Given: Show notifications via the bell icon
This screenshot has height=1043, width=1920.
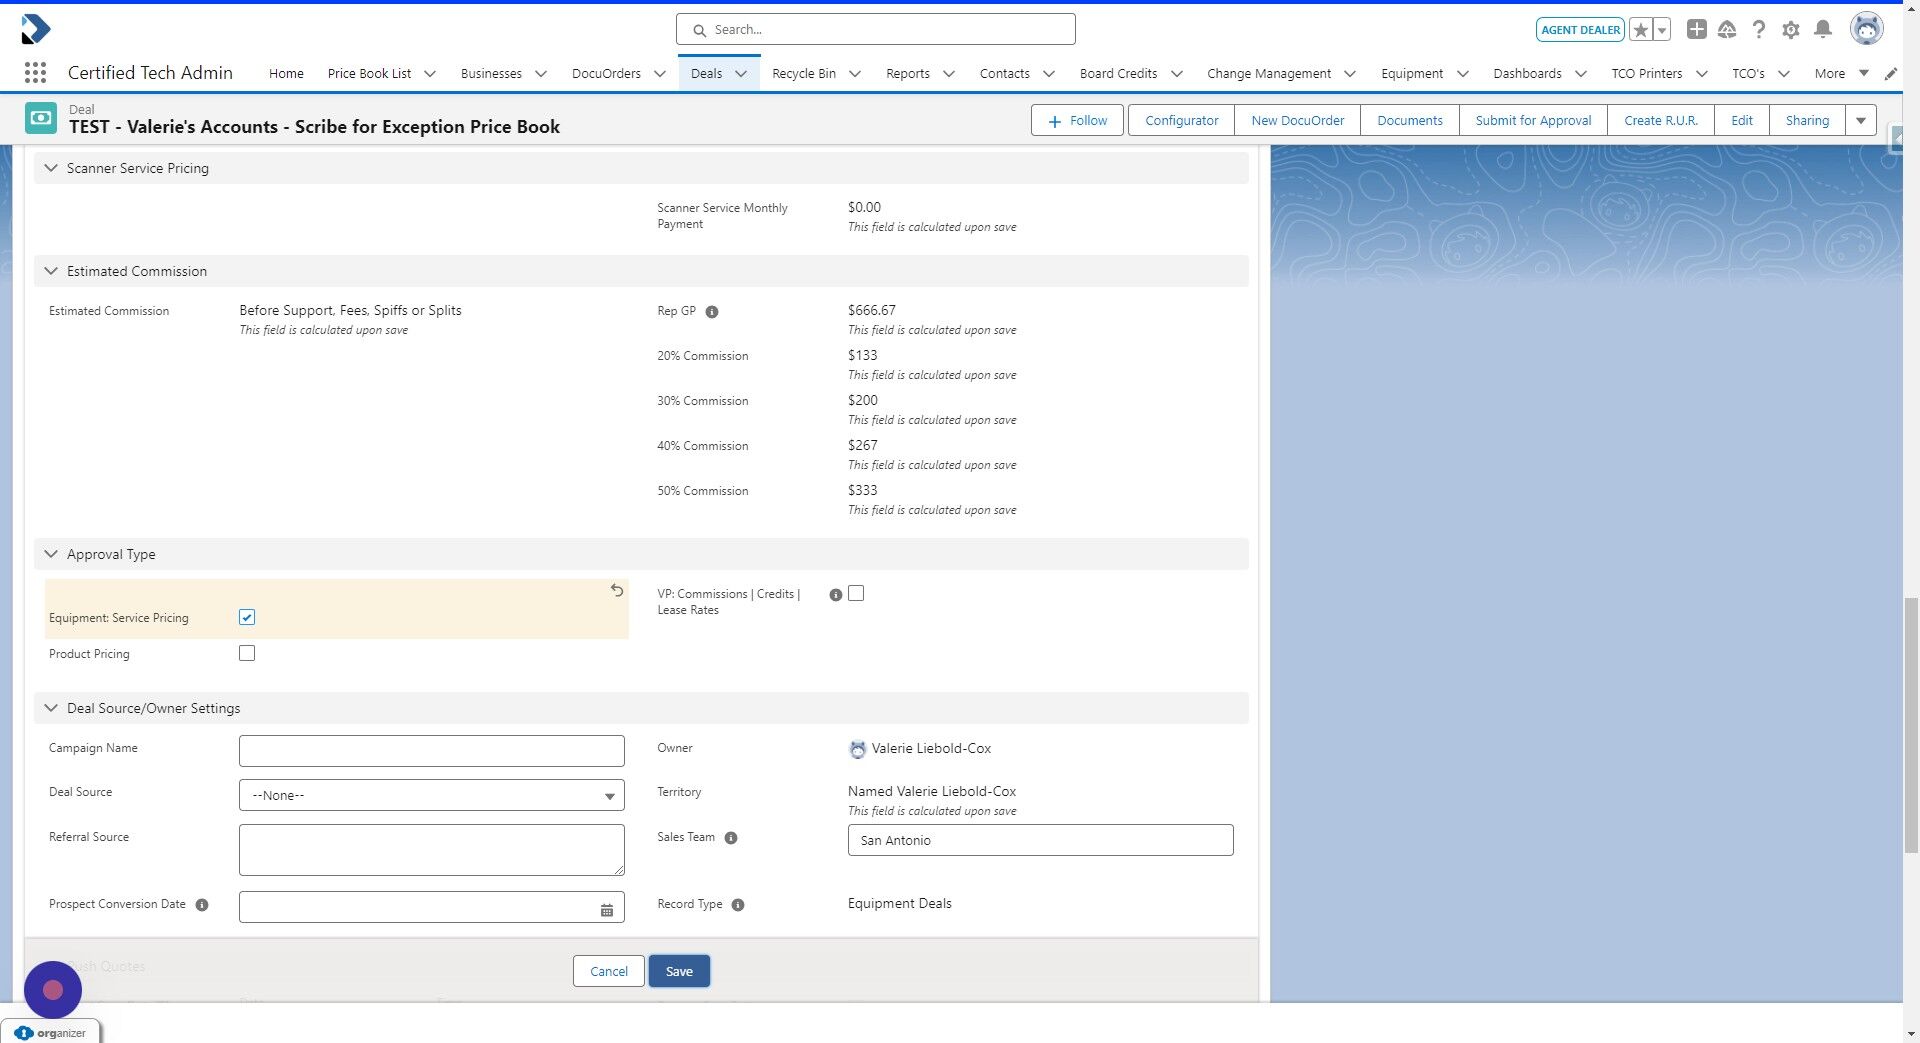Looking at the screenshot, I should tap(1822, 29).
